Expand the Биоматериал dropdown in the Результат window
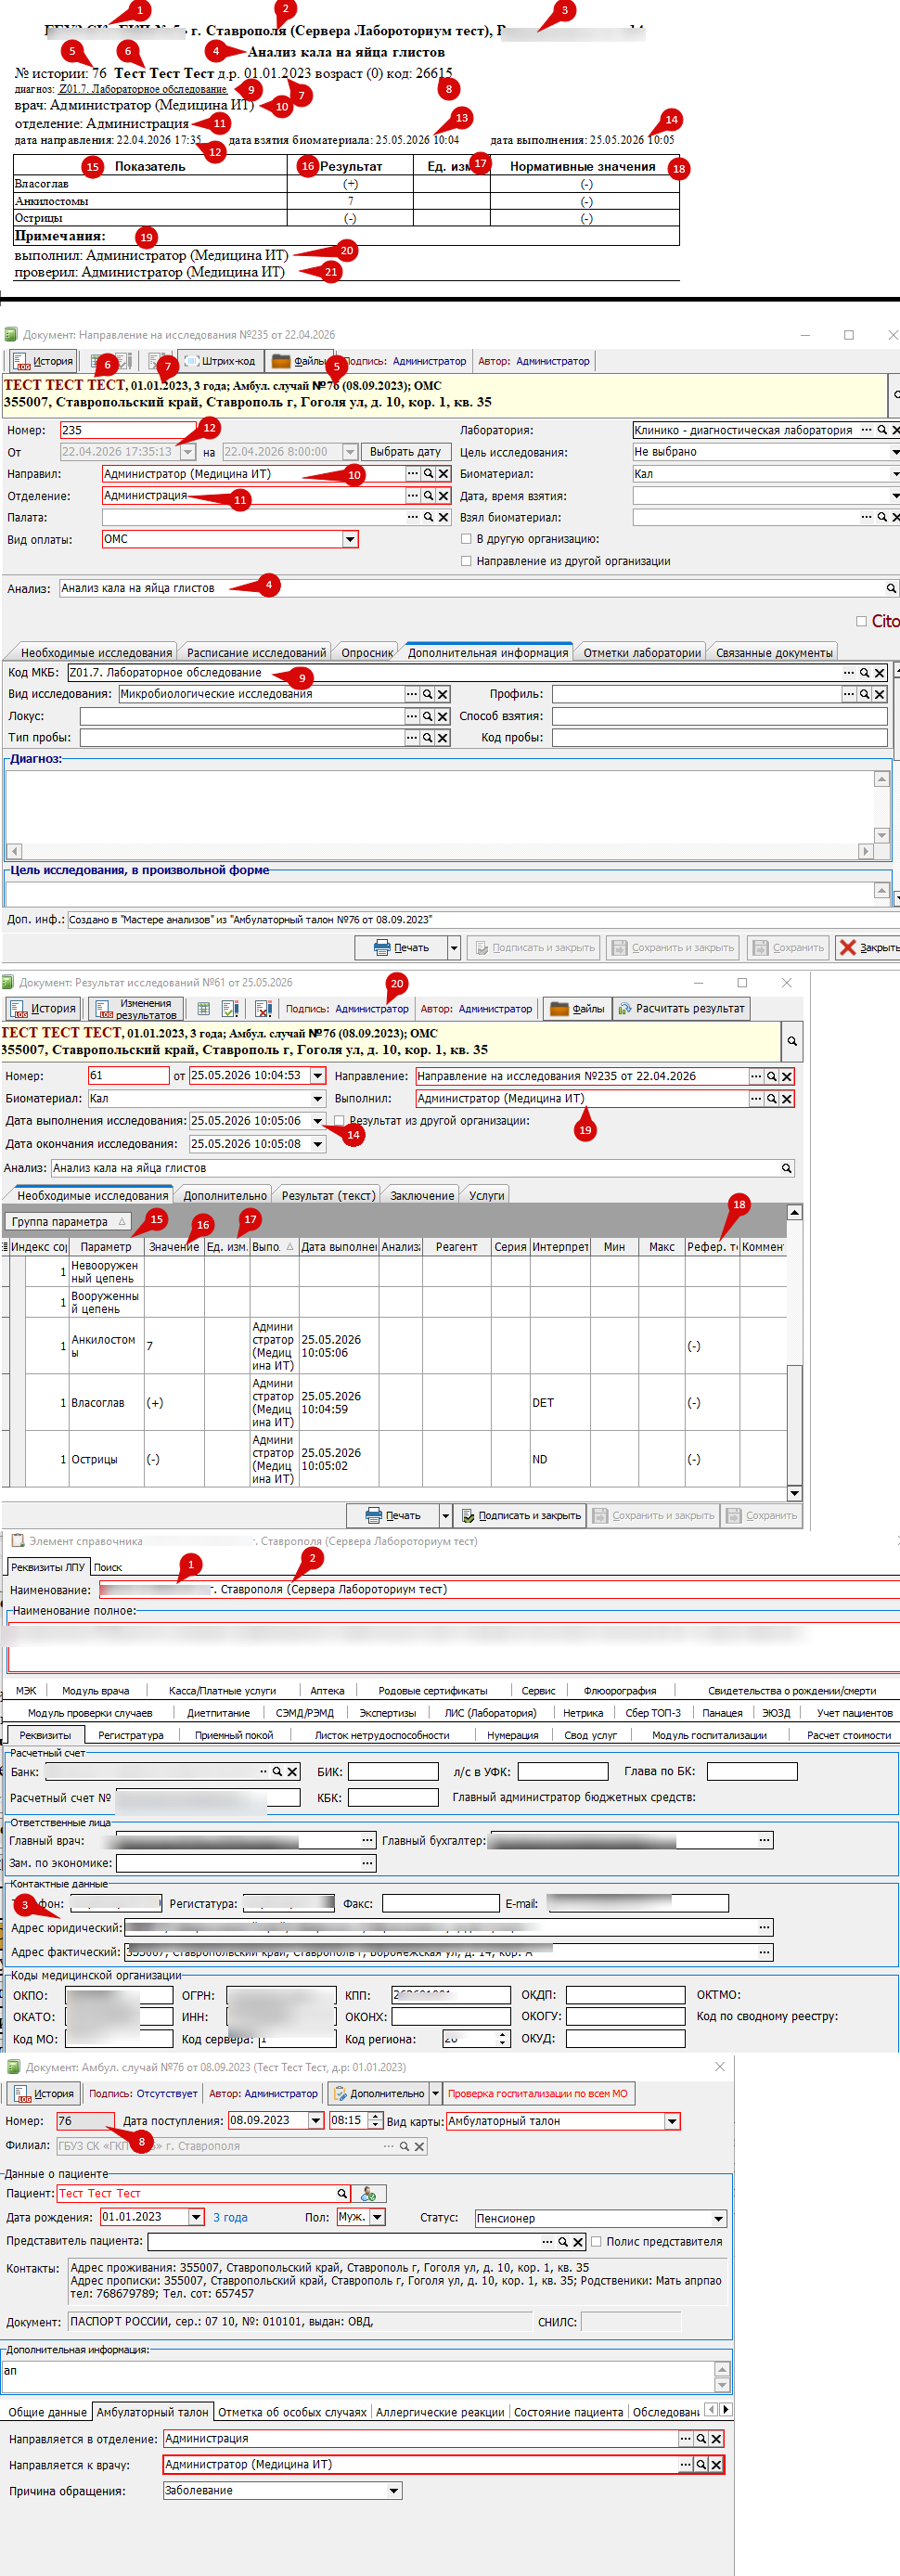This screenshot has width=900, height=2576. pos(318,1098)
